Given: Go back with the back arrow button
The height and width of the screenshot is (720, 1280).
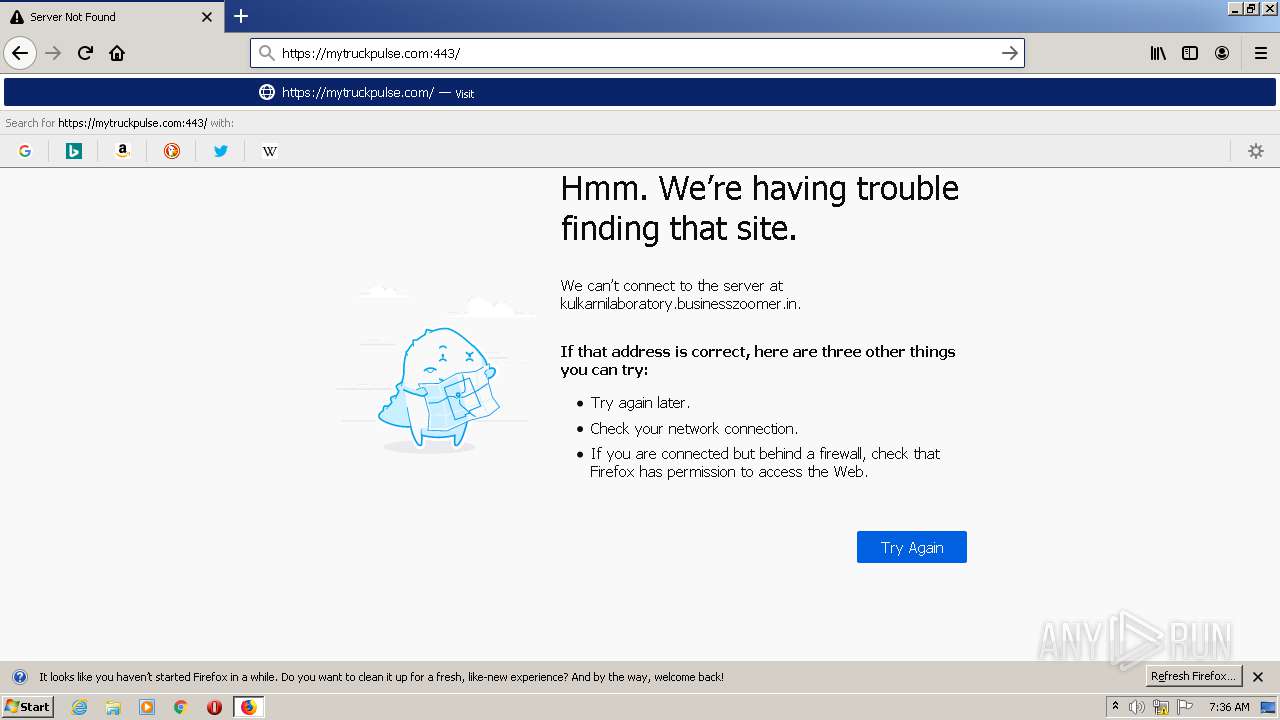Looking at the screenshot, I should (x=20, y=53).
